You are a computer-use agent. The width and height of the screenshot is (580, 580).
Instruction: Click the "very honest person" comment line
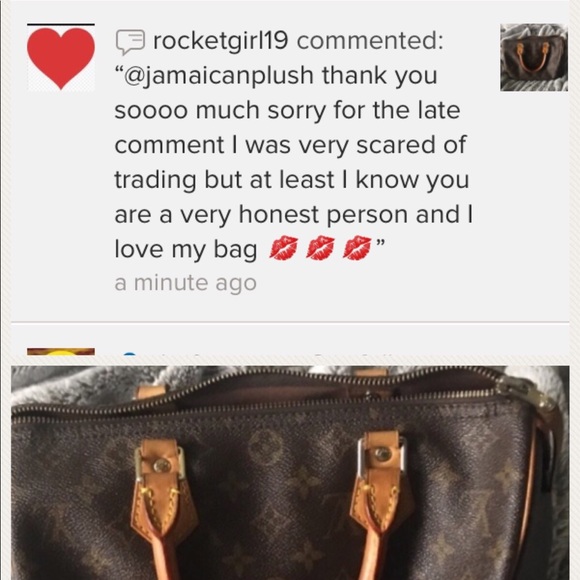coord(293,215)
